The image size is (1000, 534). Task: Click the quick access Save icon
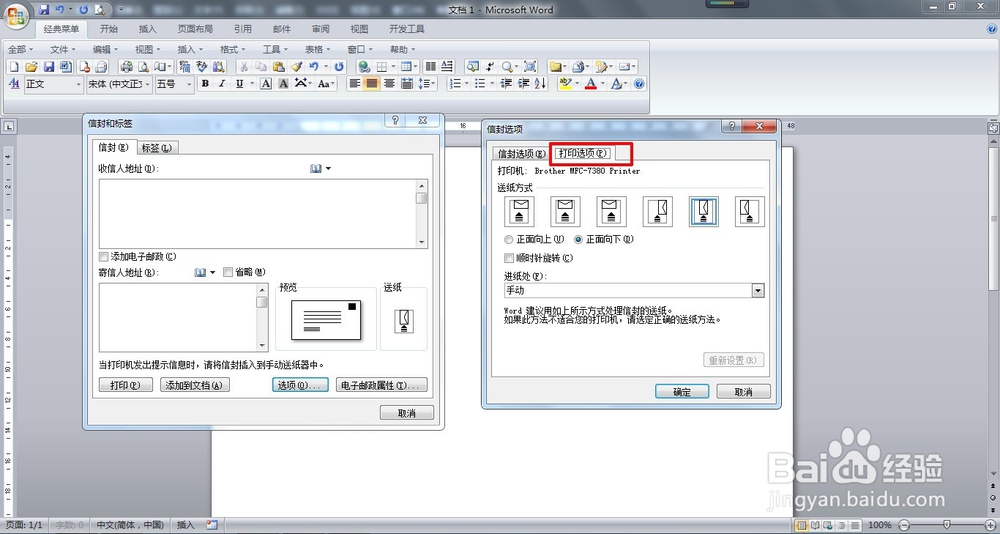pos(44,10)
